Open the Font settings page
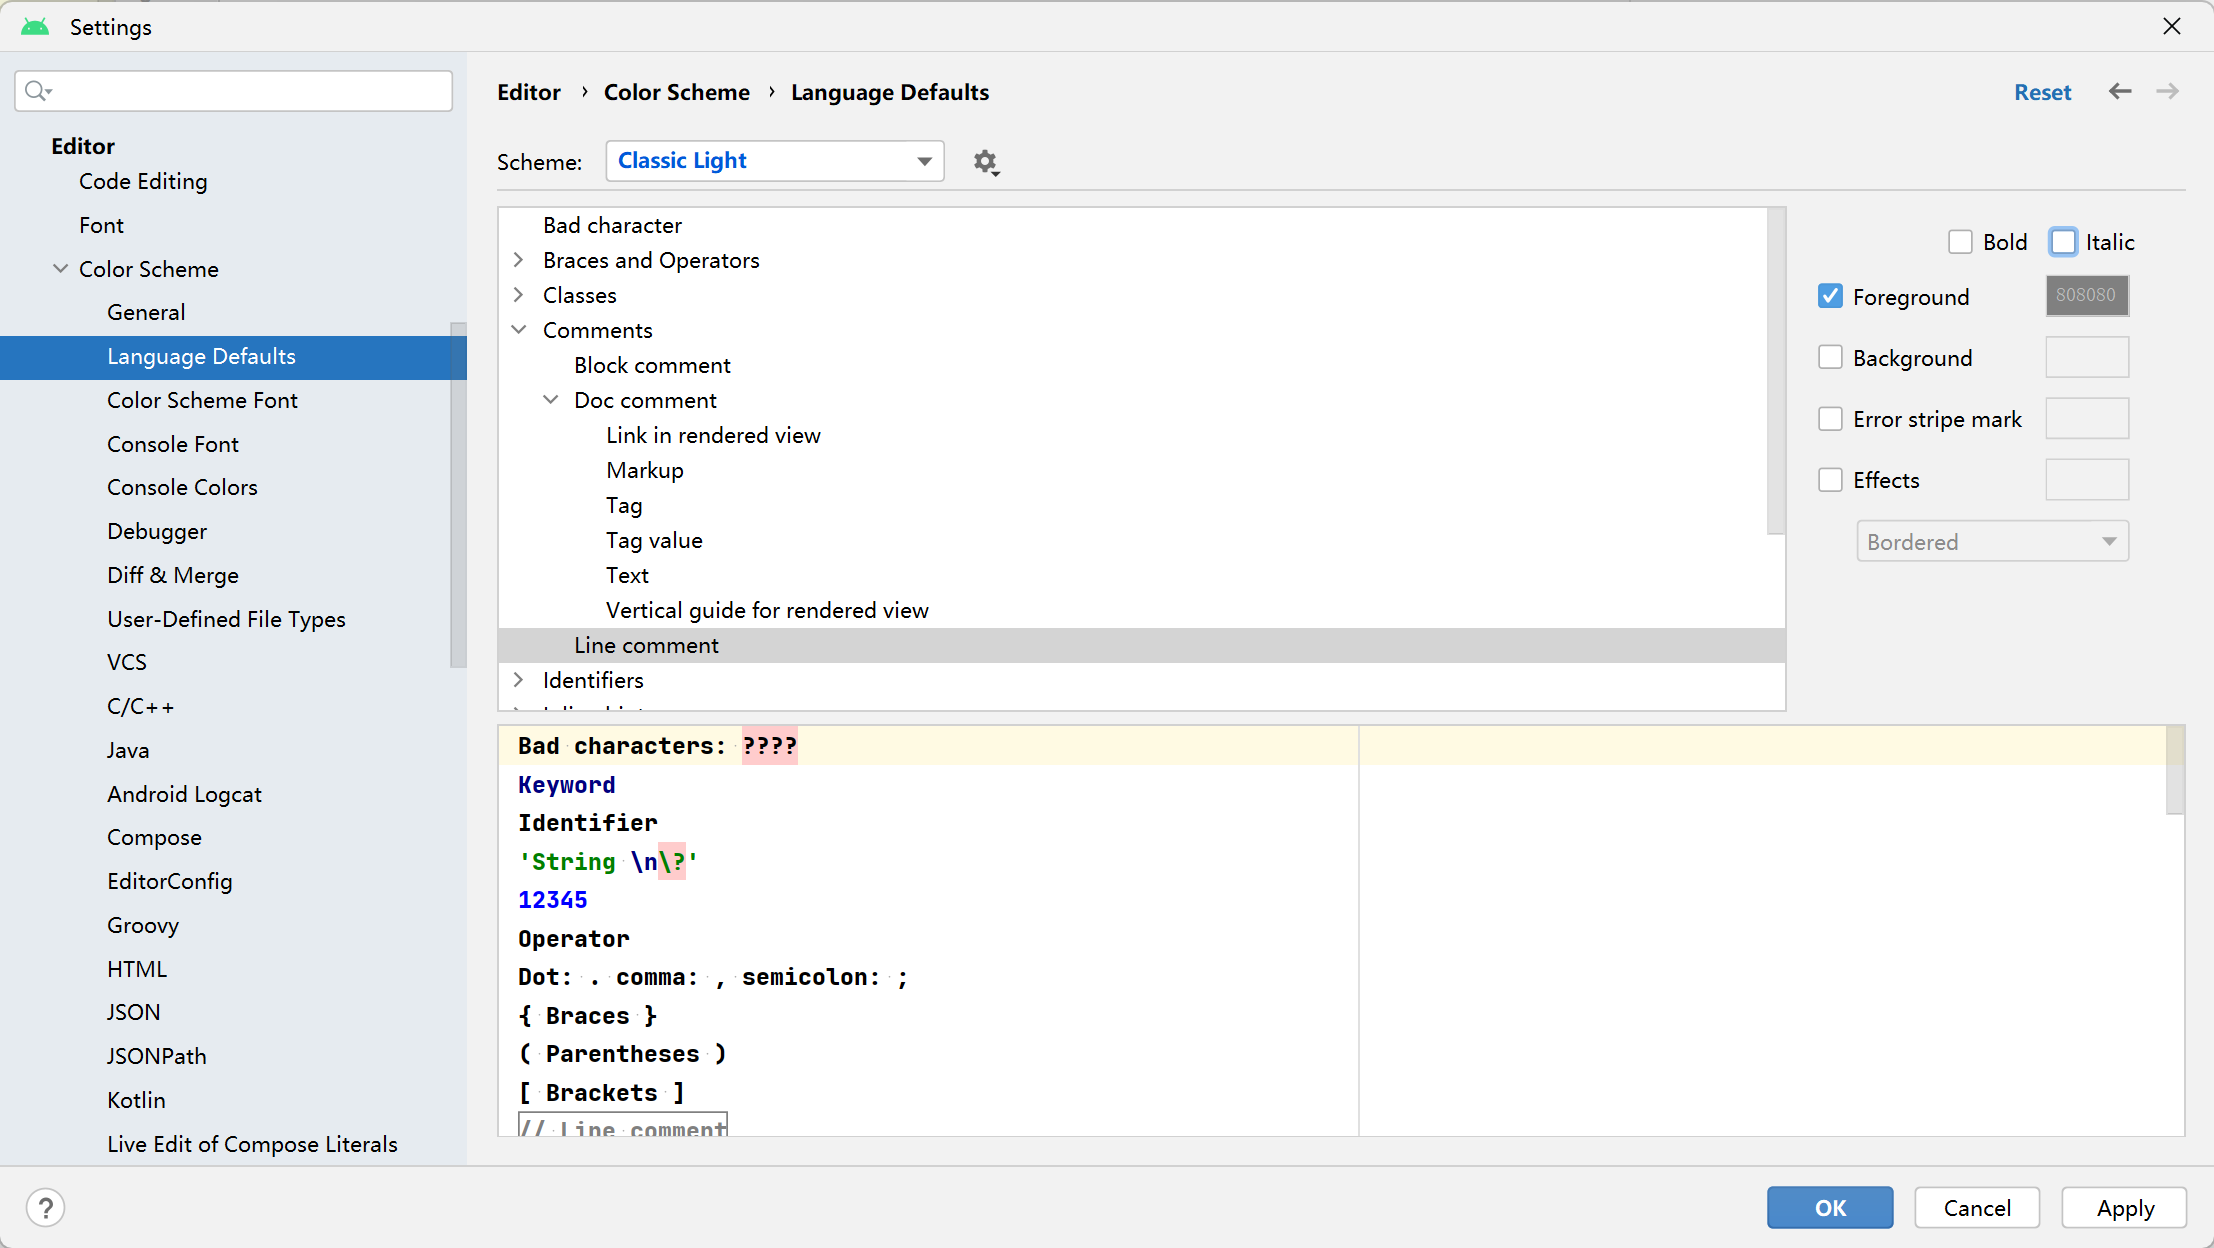The image size is (2214, 1248). coord(101,225)
